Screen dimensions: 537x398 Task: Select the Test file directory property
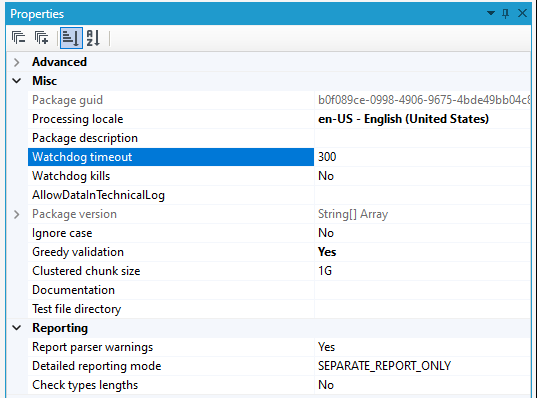(171, 309)
